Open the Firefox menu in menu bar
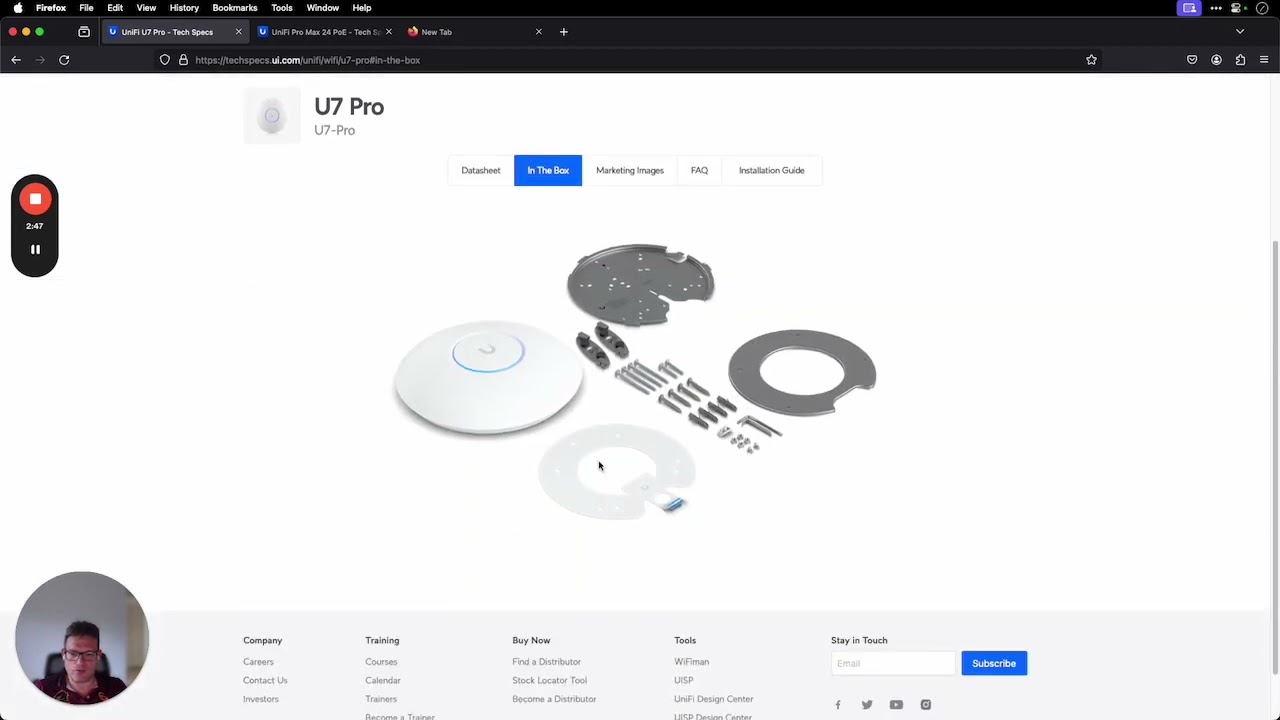This screenshot has width=1280, height=720. (x=51, y=8)
